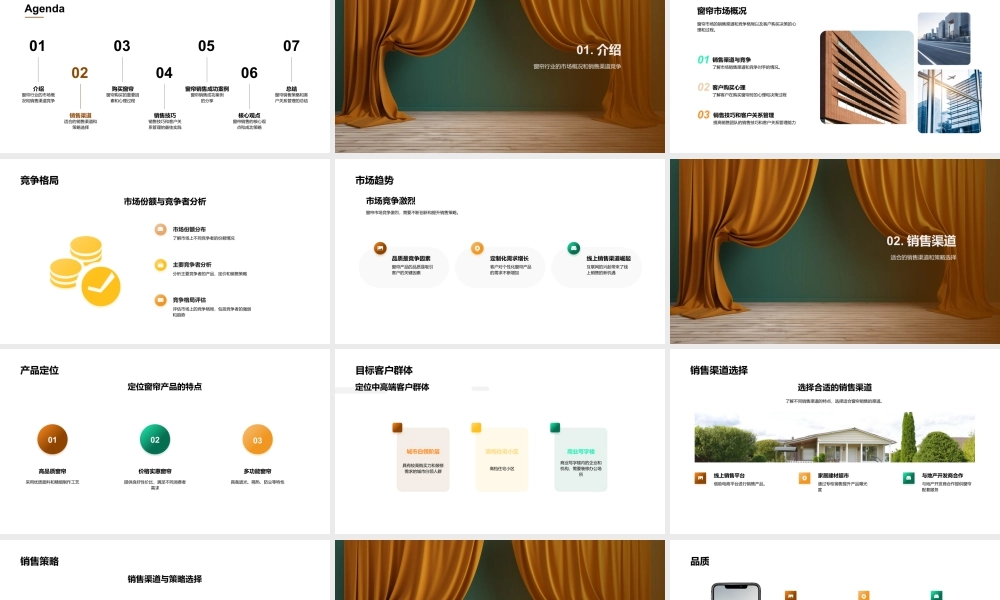Click the 目标客户群体 slide title
The height and width of the screenshot is (600, 1000).
pyautogui.click(x=384, y=370)
